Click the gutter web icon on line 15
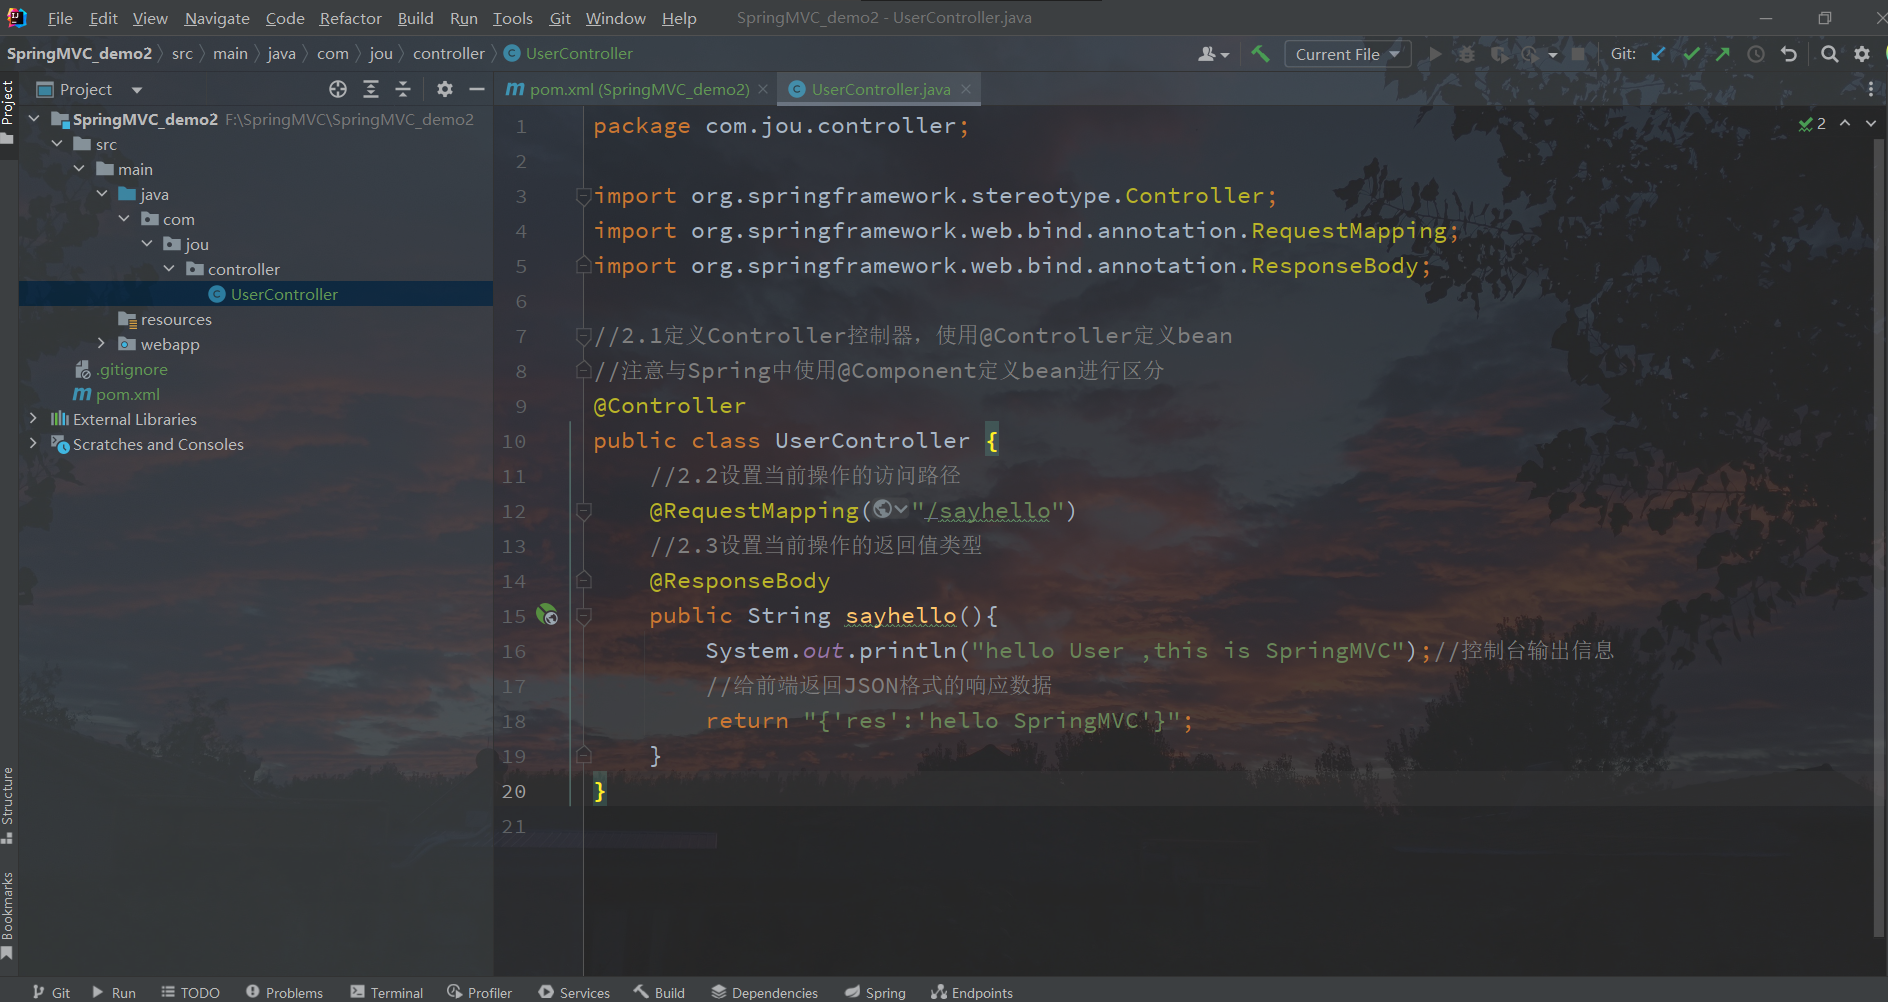The image size is (1888, 1002). [547, 614]
